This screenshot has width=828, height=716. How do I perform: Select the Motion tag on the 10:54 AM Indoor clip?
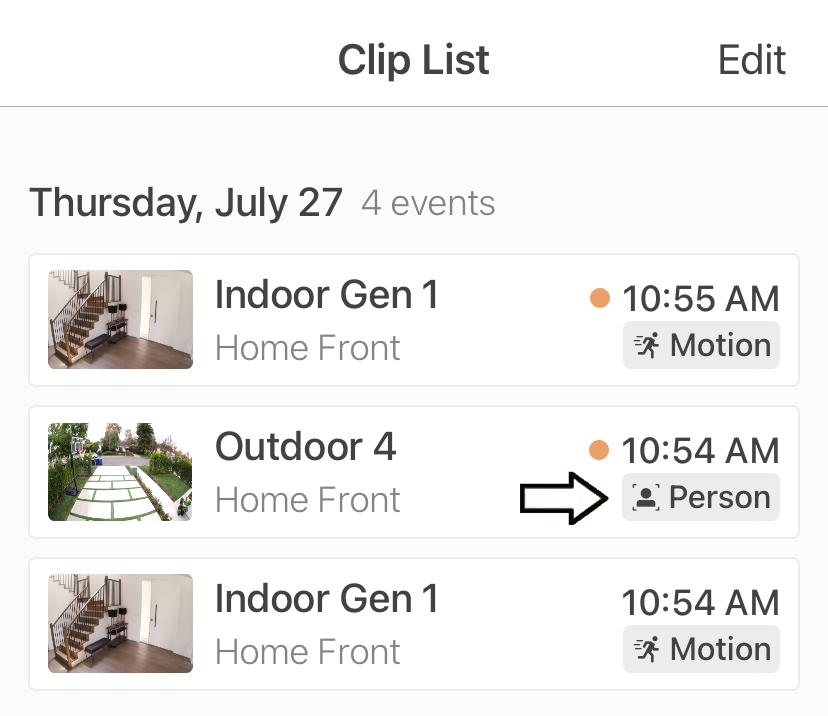click(701, 650)
